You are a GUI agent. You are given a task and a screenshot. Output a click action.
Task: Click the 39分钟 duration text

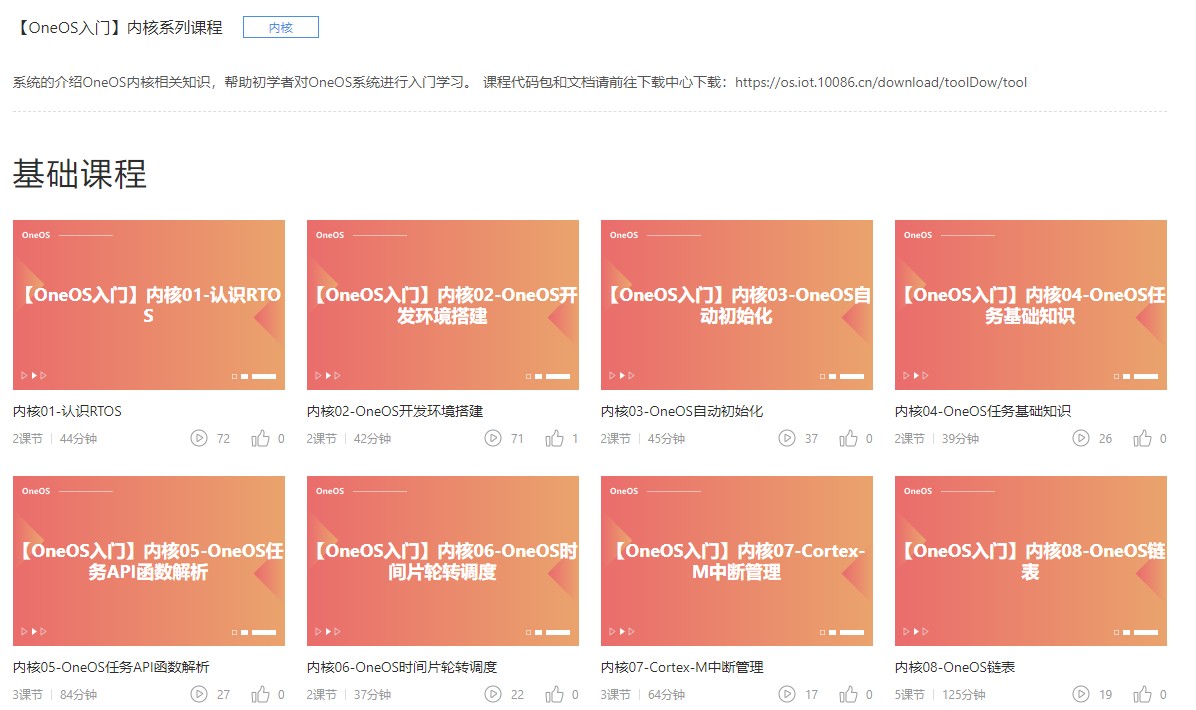pyautogui.click(x=960, y=439)
